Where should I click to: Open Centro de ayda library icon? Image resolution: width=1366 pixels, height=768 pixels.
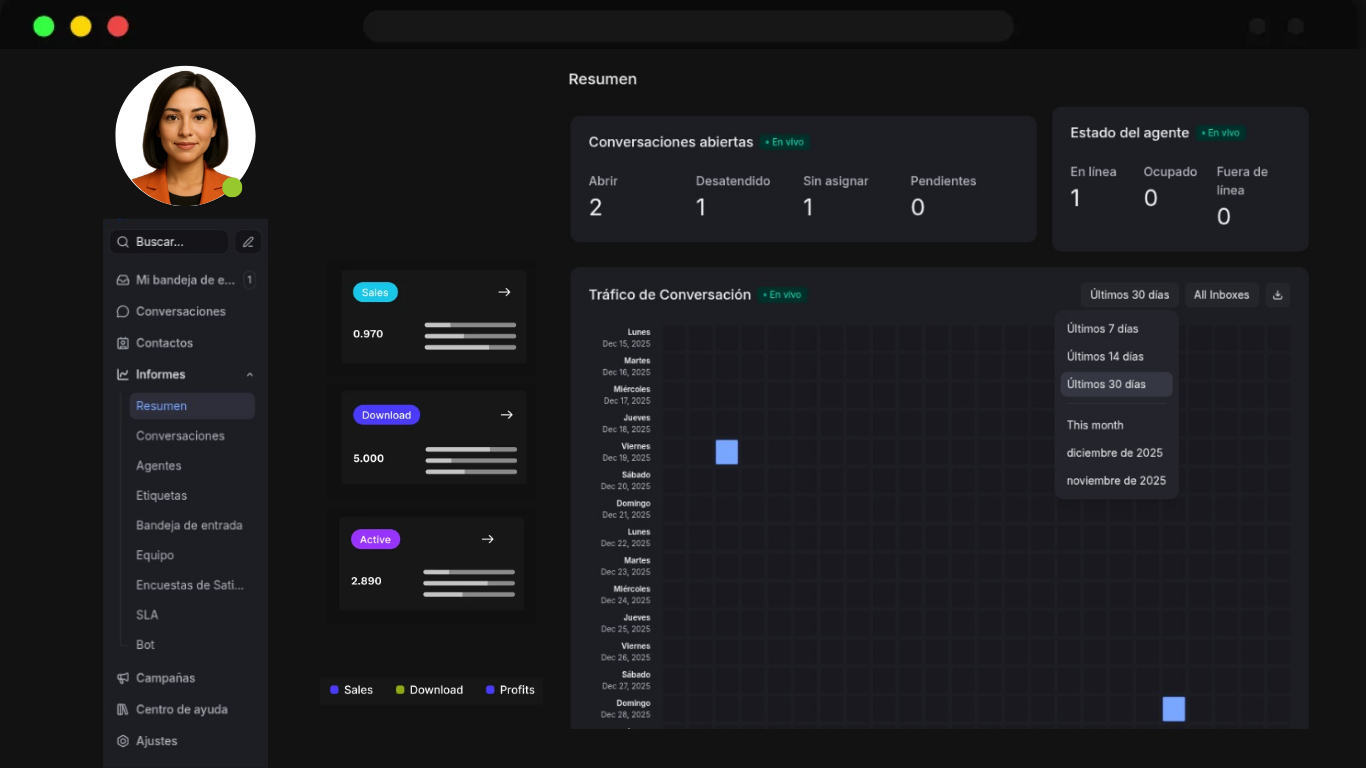[x=123, y=710]
